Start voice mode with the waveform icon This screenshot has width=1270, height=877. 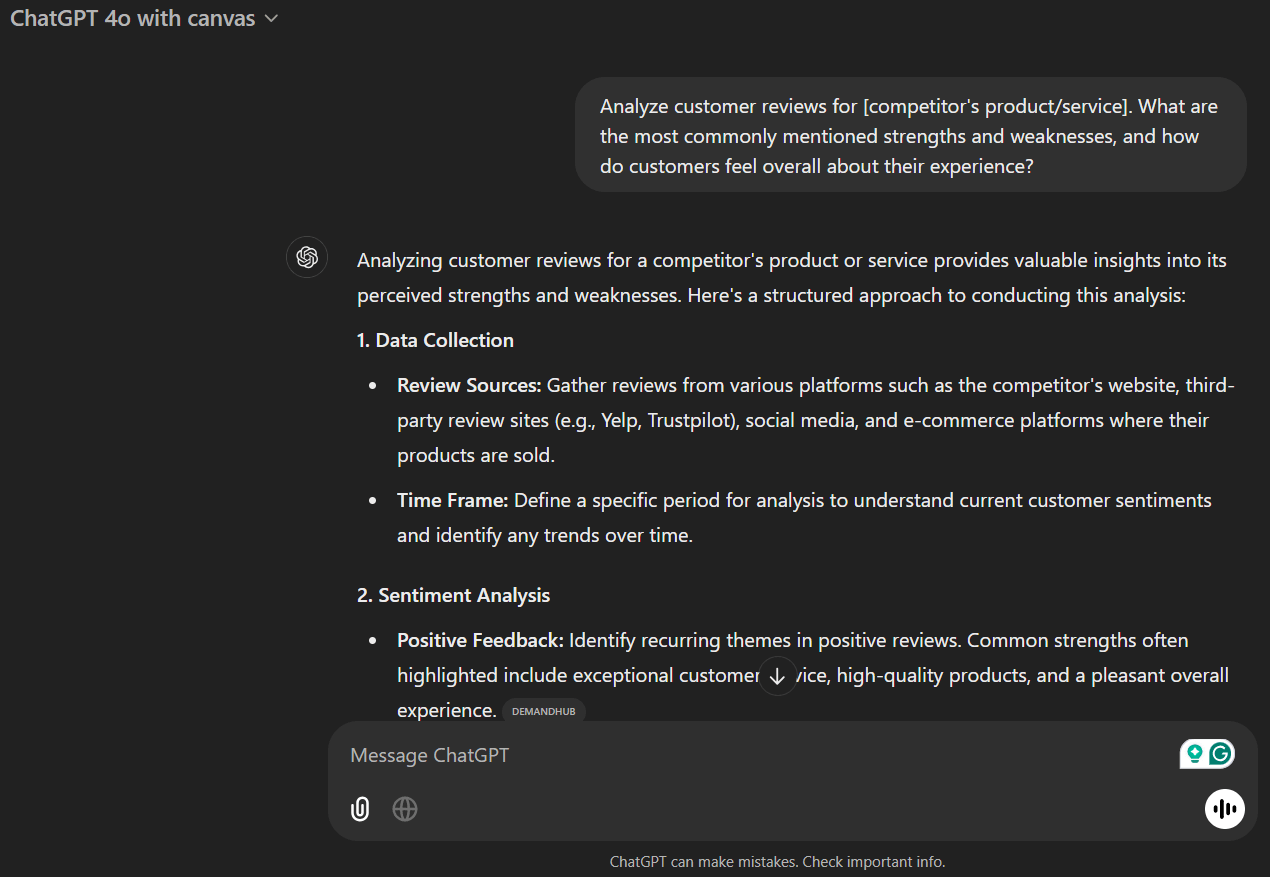click(x=1225, y=809)
